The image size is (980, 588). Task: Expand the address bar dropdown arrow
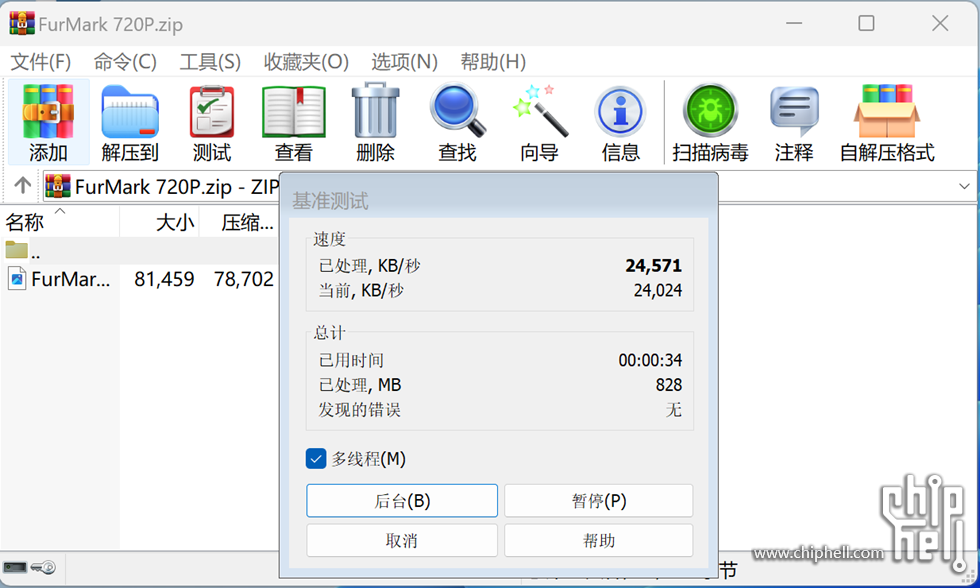point(964,186)
